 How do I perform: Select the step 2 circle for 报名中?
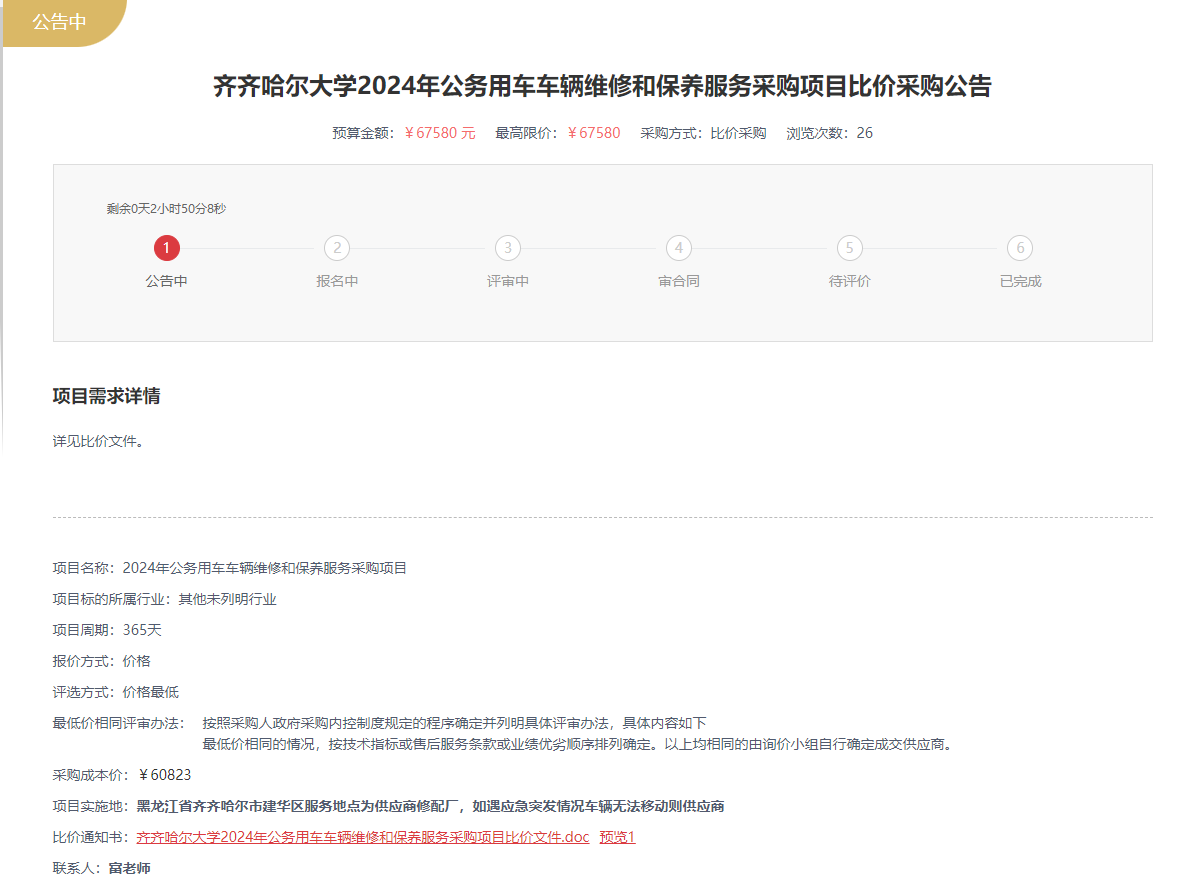337,248
